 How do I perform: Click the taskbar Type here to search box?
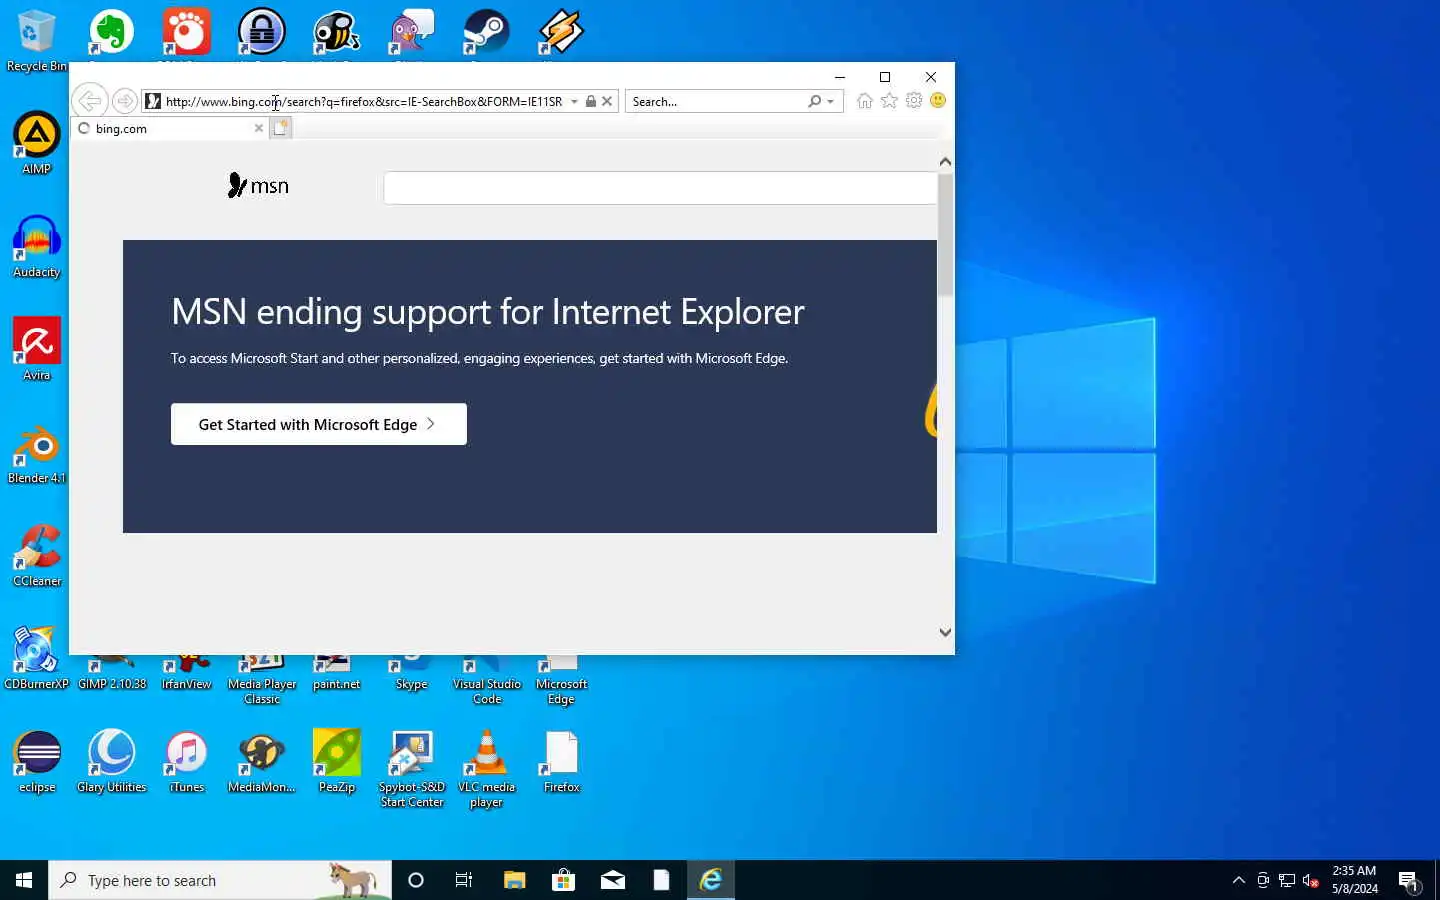(x=220, y=880)
